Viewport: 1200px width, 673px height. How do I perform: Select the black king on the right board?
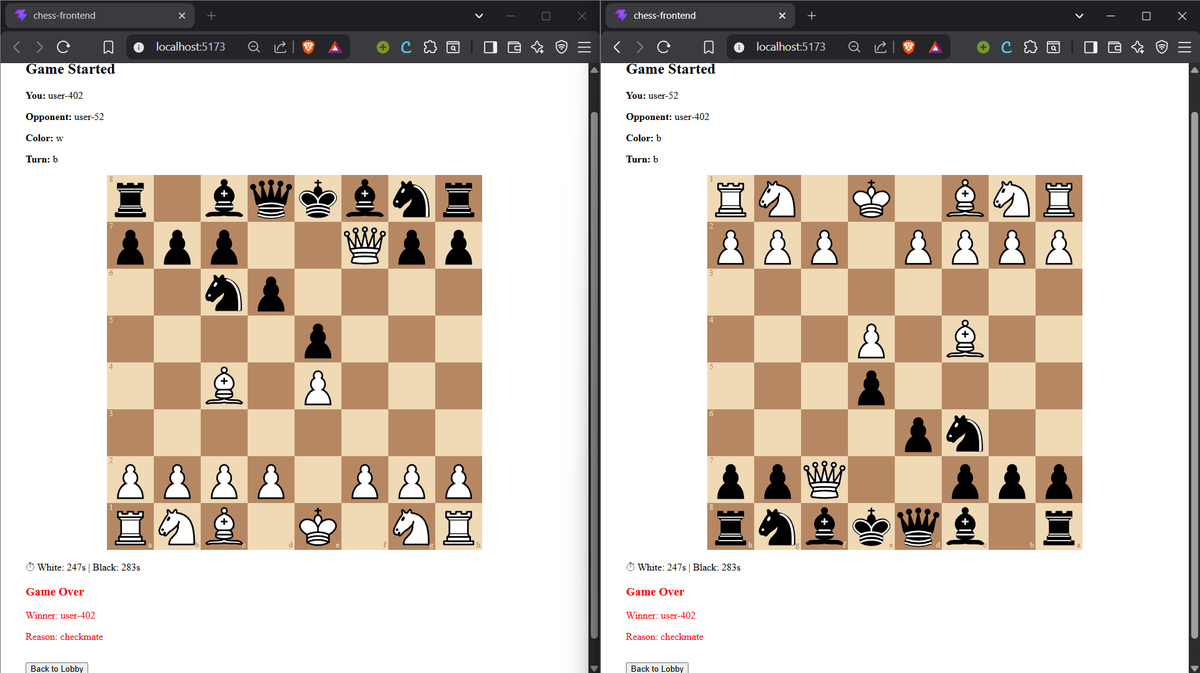[871, 526]
